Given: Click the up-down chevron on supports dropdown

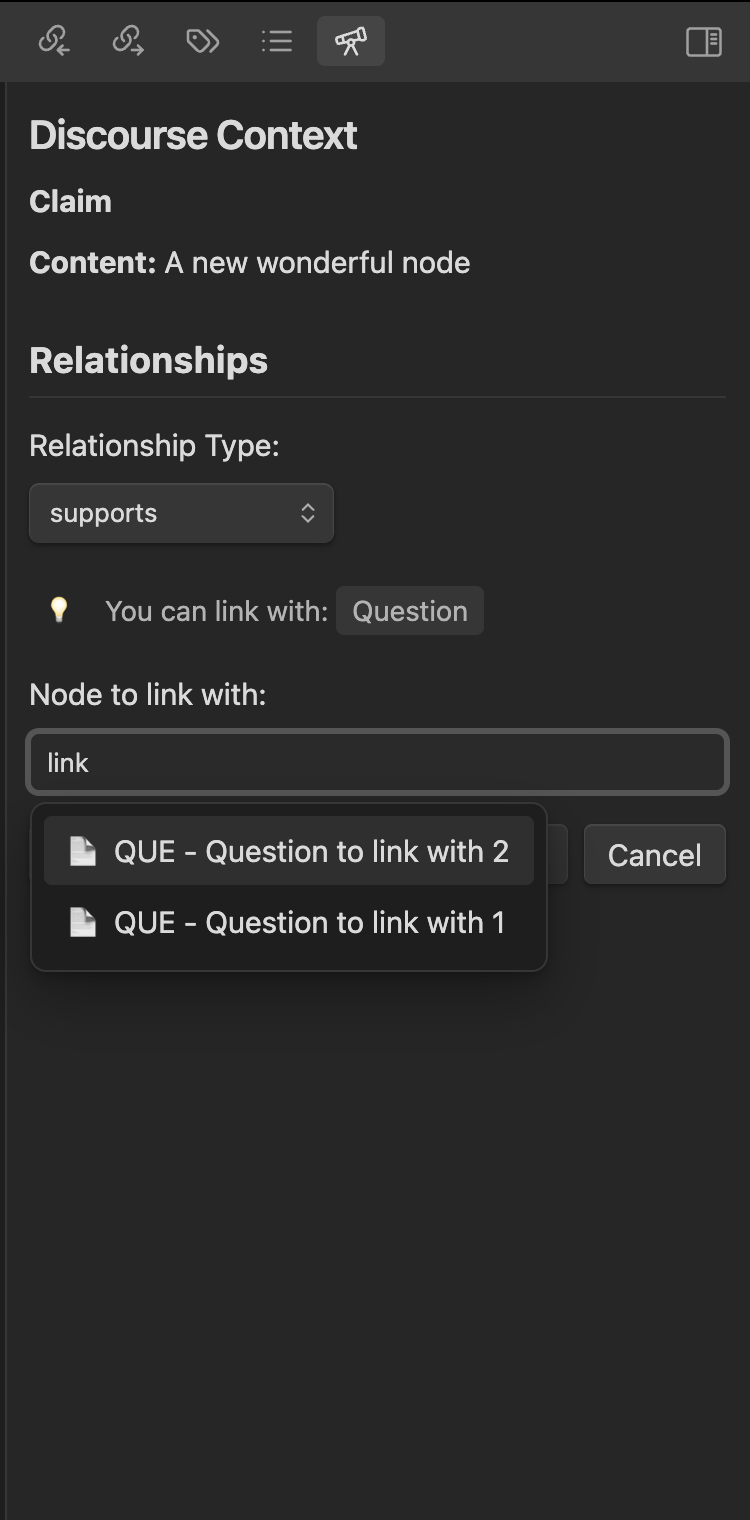Looking at the screenshot, I should pos(308,513).
